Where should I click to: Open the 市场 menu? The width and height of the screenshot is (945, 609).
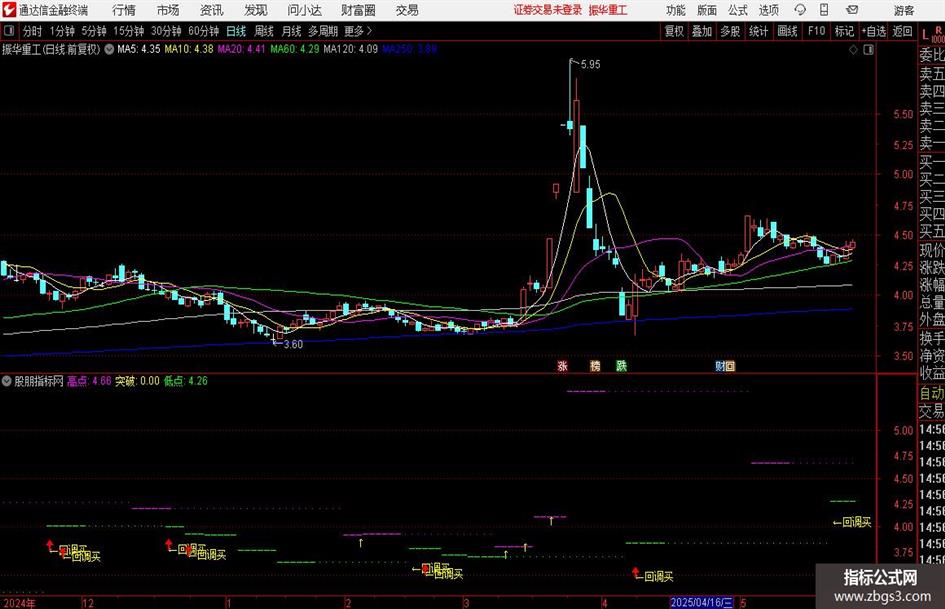pos(168,10)
